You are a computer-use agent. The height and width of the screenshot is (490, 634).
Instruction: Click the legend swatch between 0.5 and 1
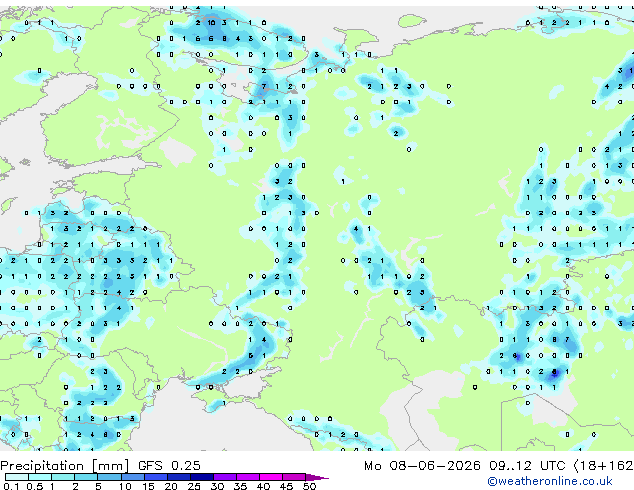(40, 477)
